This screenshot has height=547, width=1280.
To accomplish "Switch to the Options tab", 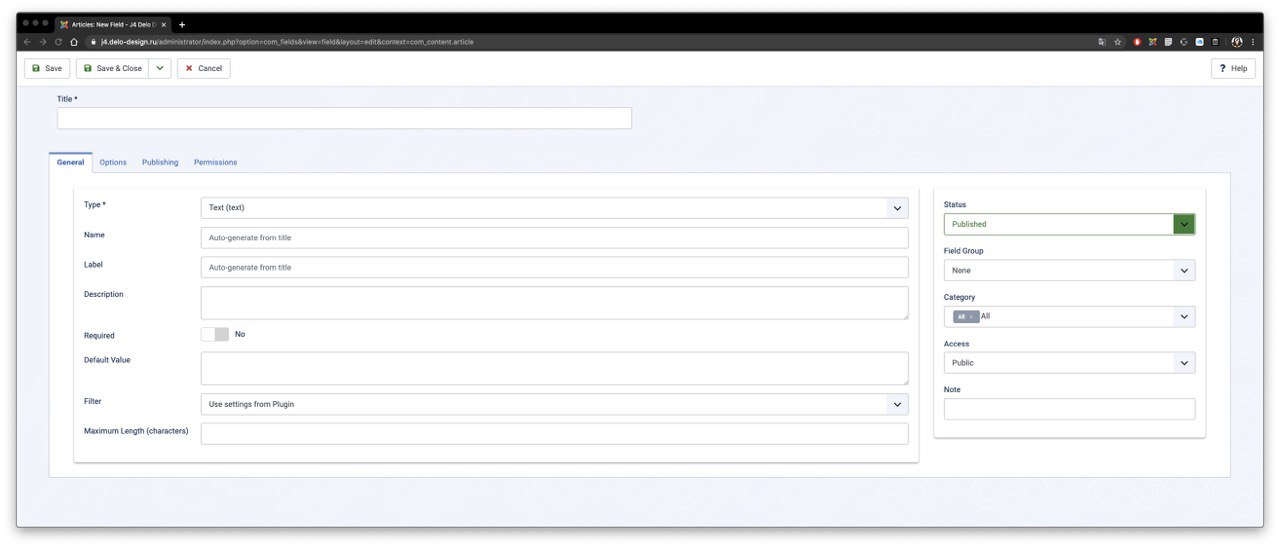I will 113,162.
